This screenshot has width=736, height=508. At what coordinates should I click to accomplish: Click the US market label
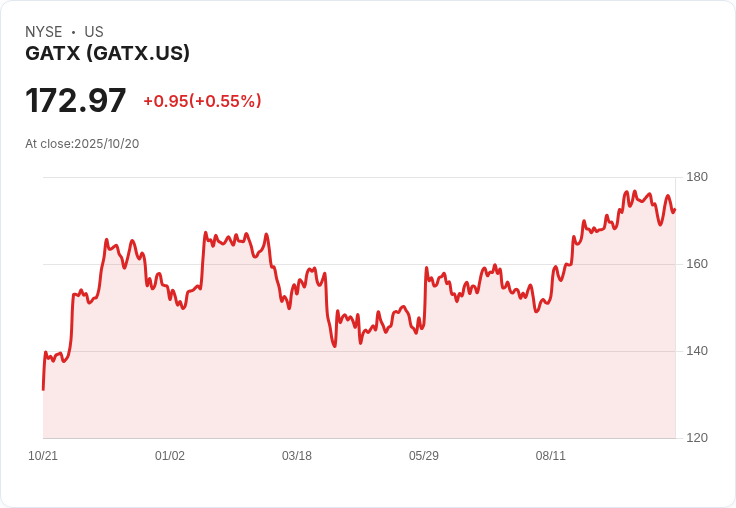pyautogui.click(x=94, y=32)
